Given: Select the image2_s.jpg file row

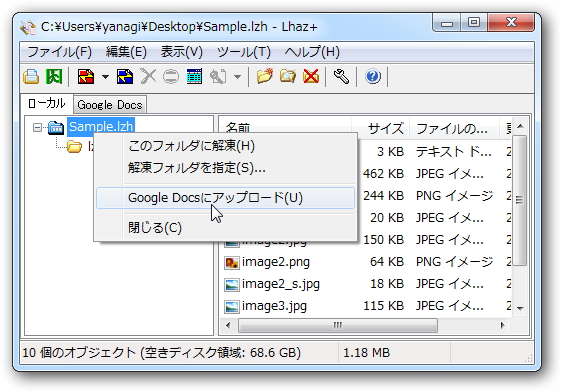Looking at the screenshot, I should click(366, 284).
